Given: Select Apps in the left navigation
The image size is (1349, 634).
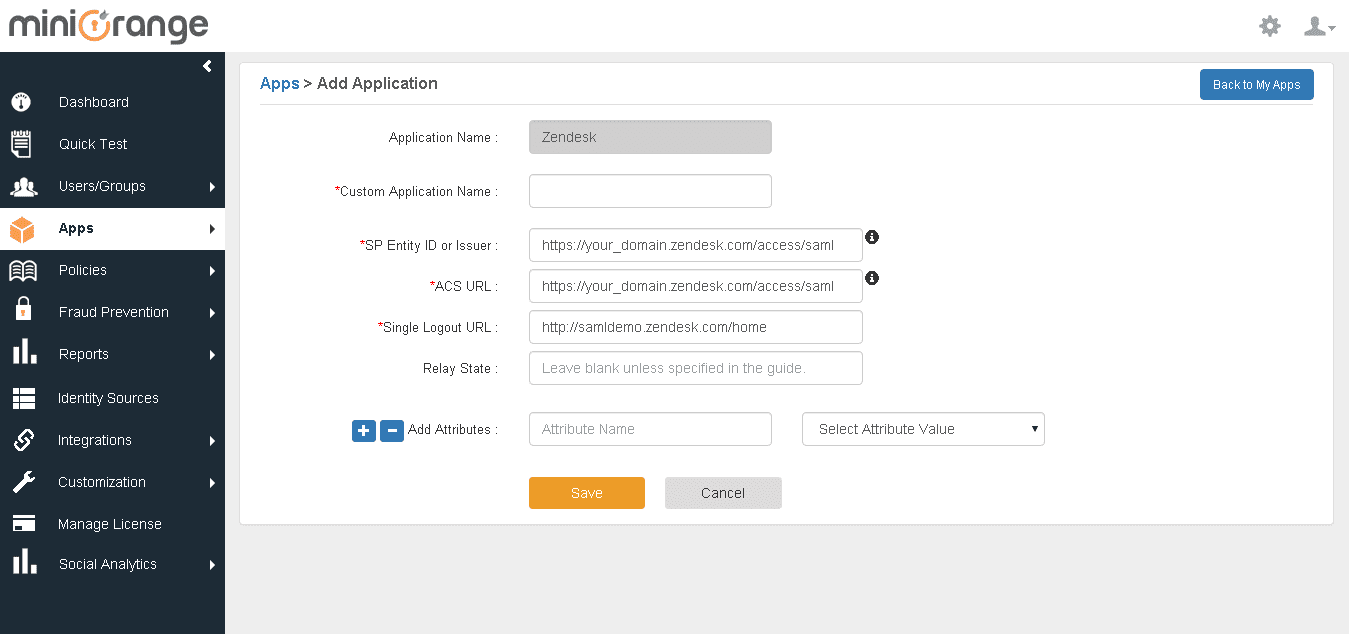Looking at the screenshot, I should point(75,227).
